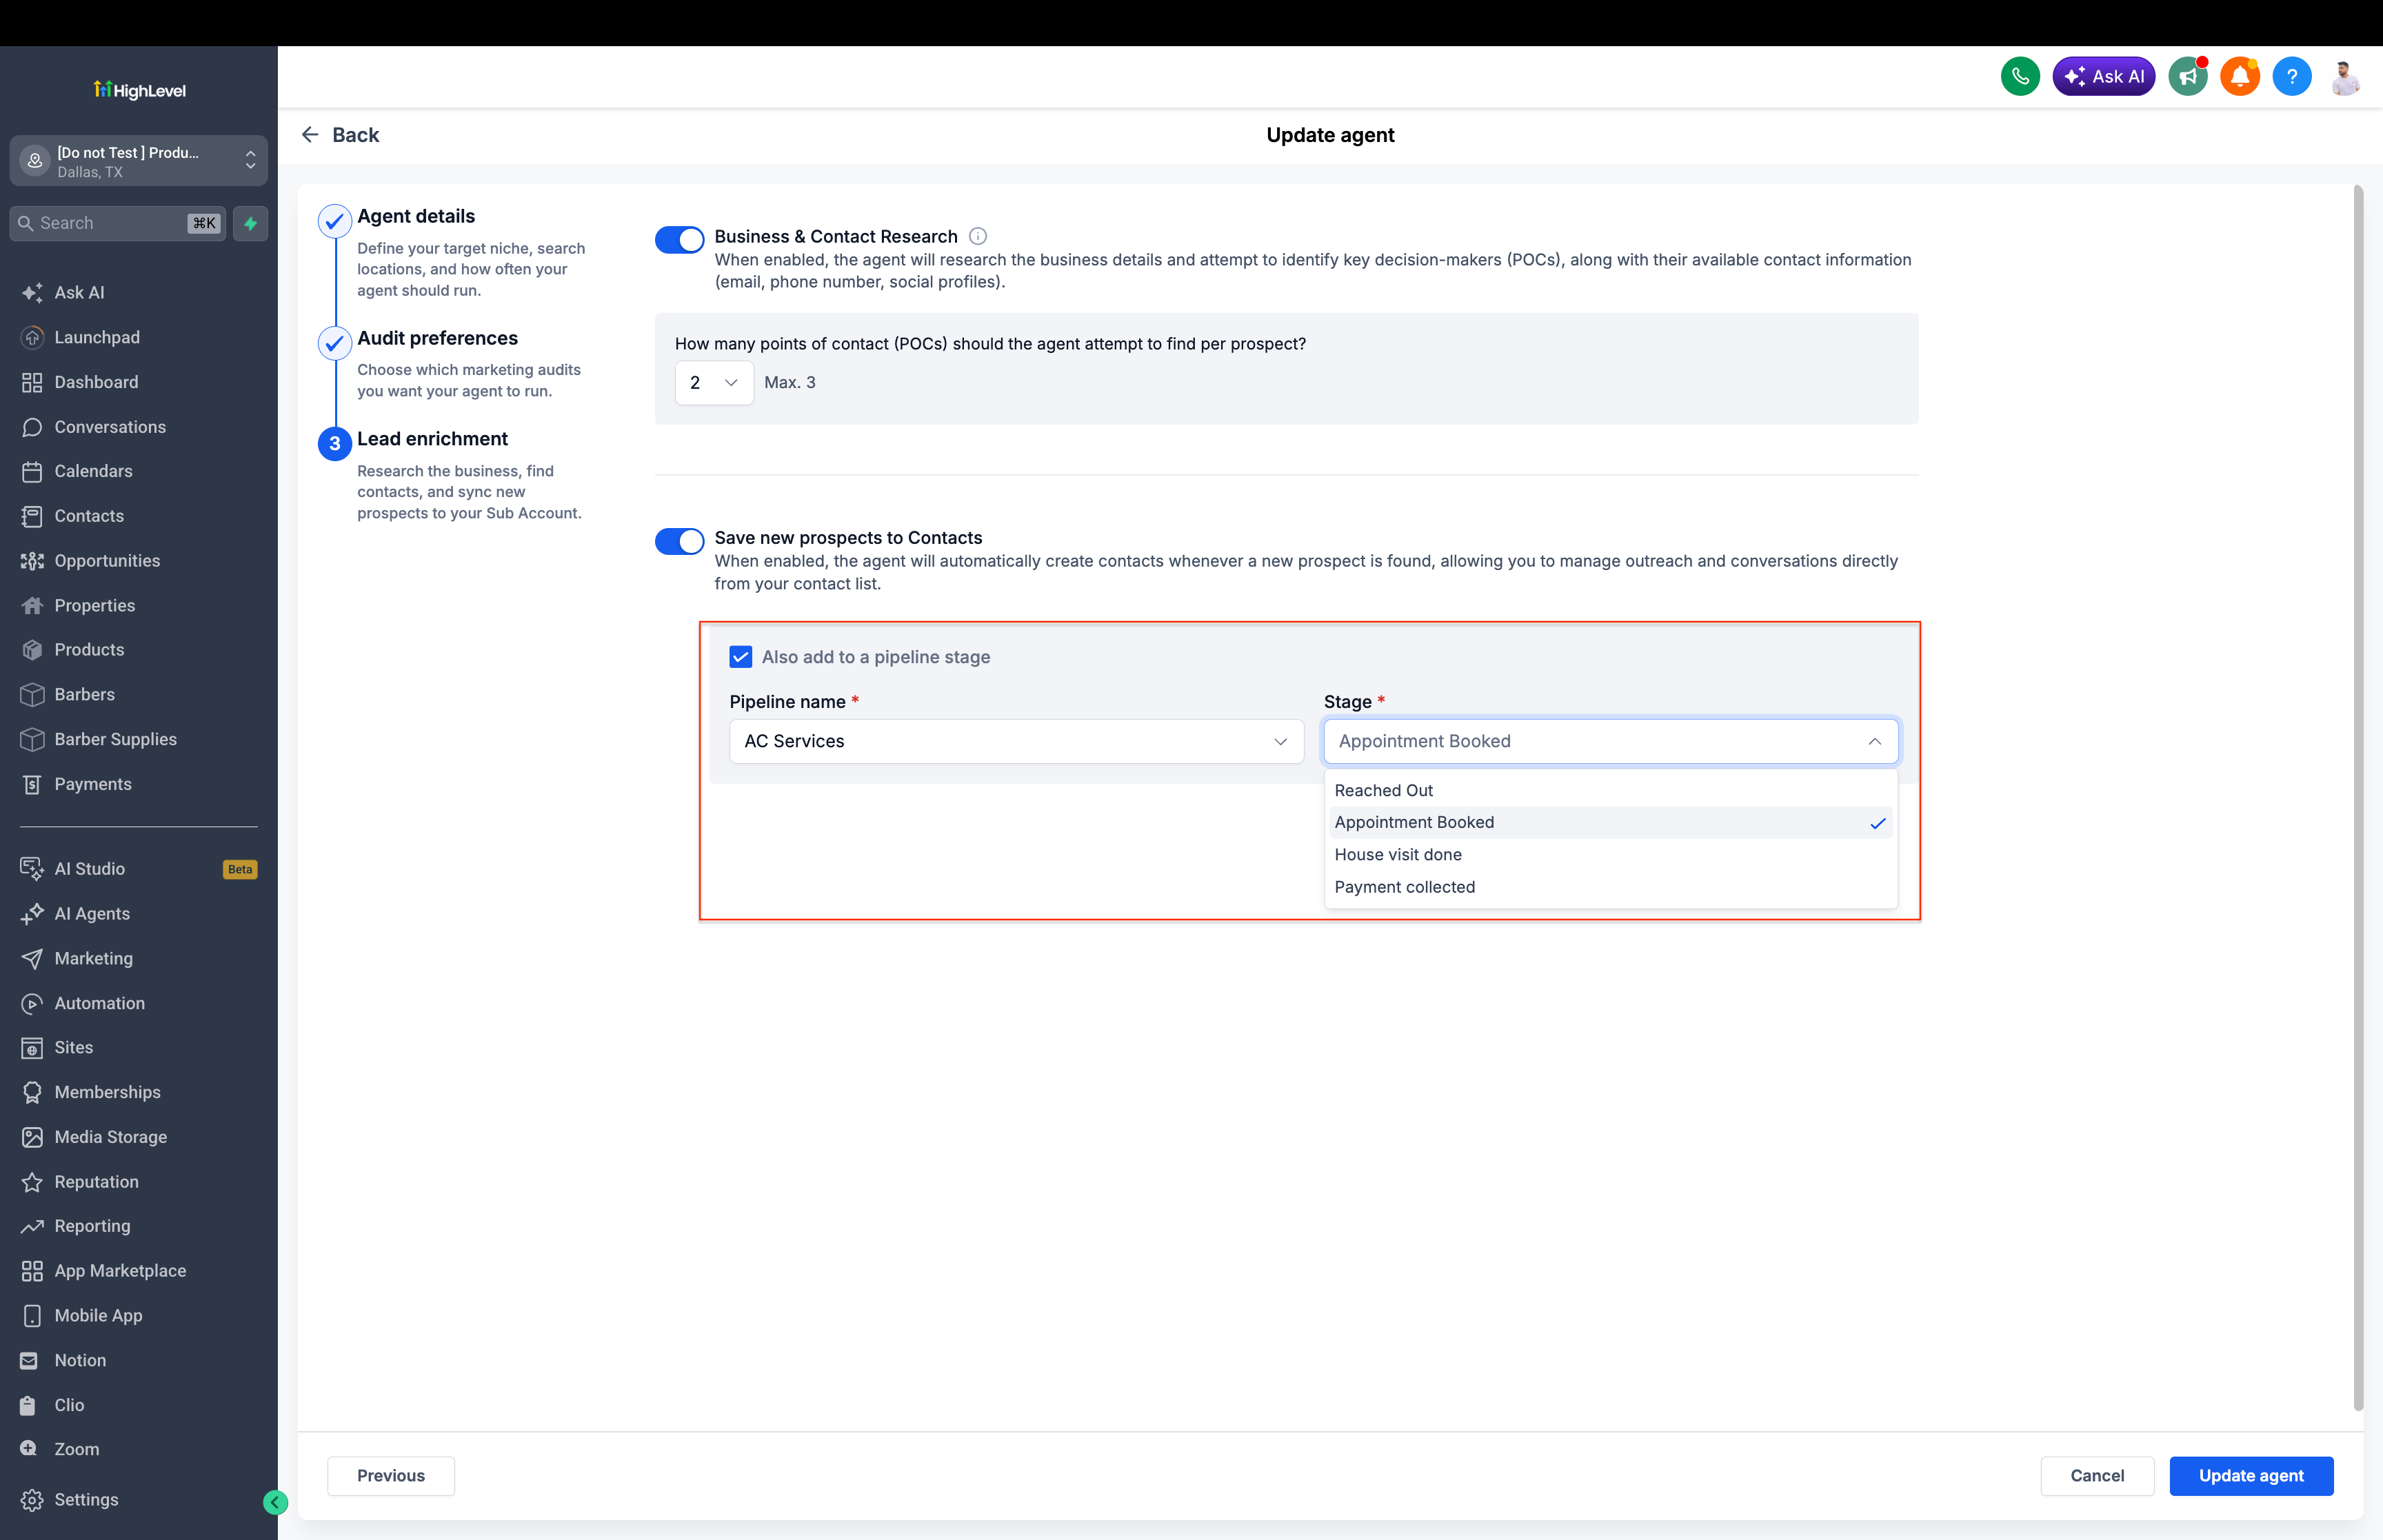Click the AI Agents sparkle icon
The image size is (2383, 1540).
pos(32,913)
